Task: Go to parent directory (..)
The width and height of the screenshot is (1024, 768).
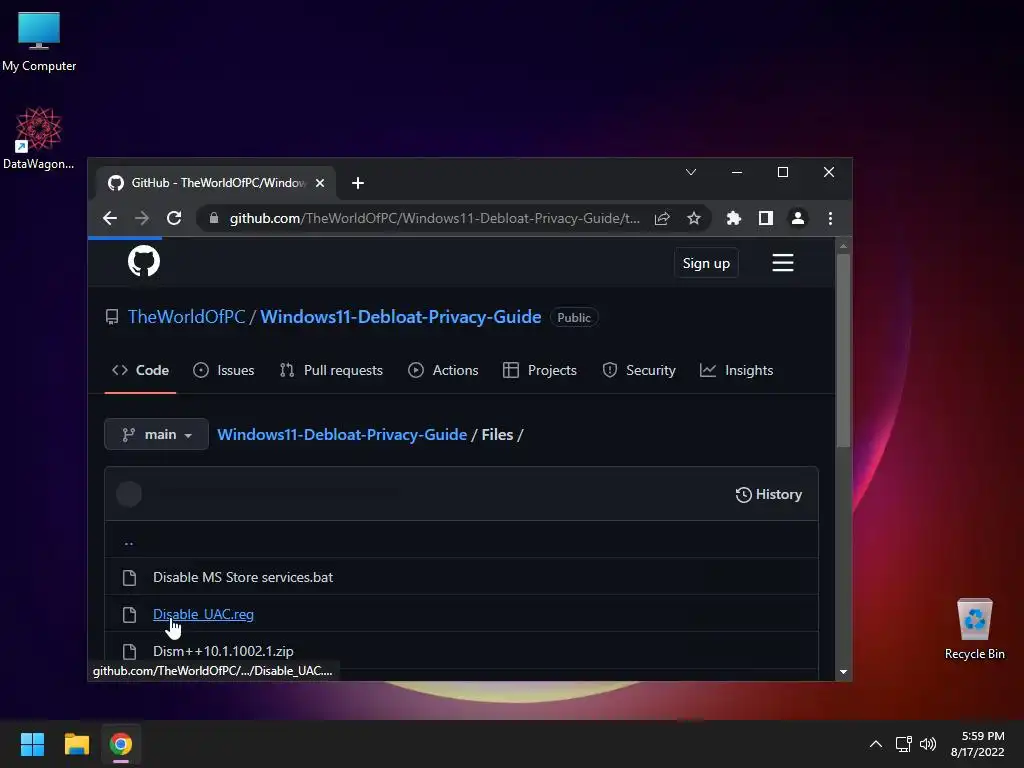Action: (x=129, y=541)
